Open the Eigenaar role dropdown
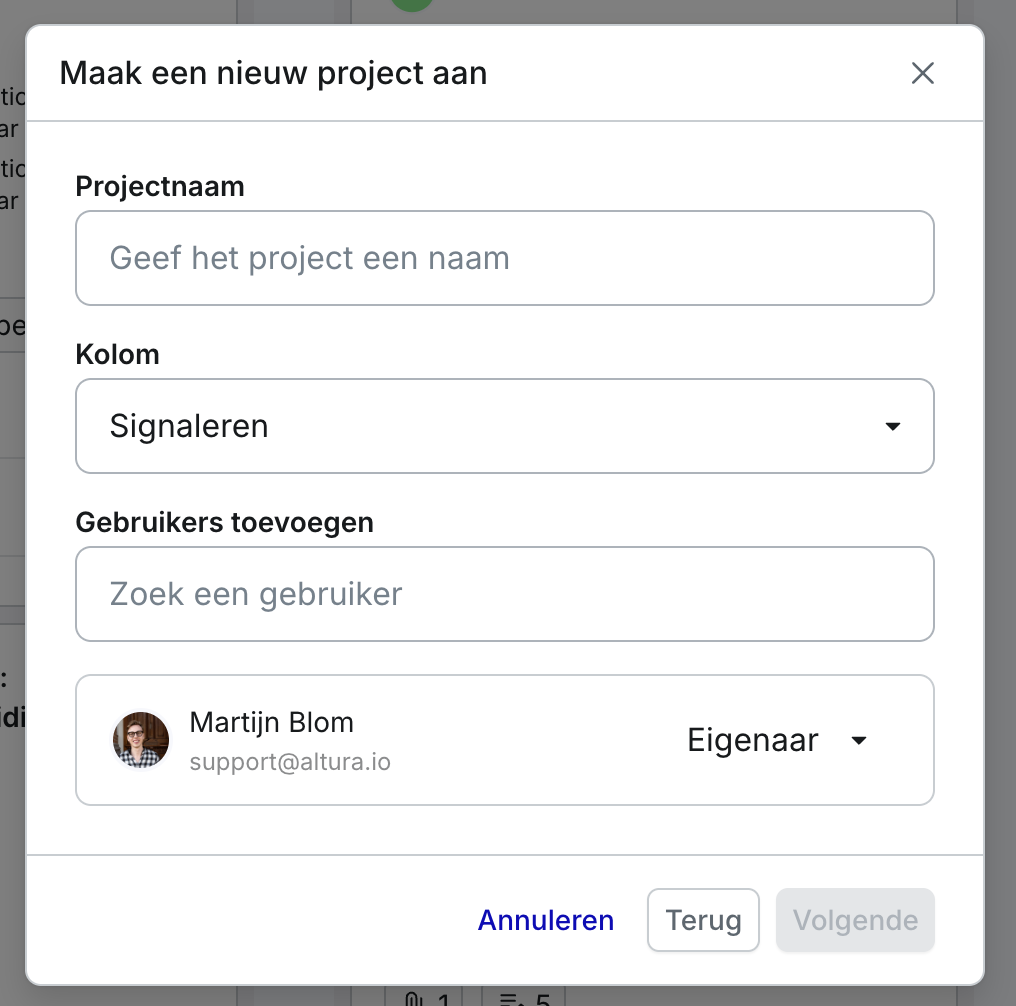The height and width of the screenshot is (1006, 1016). 776,741
